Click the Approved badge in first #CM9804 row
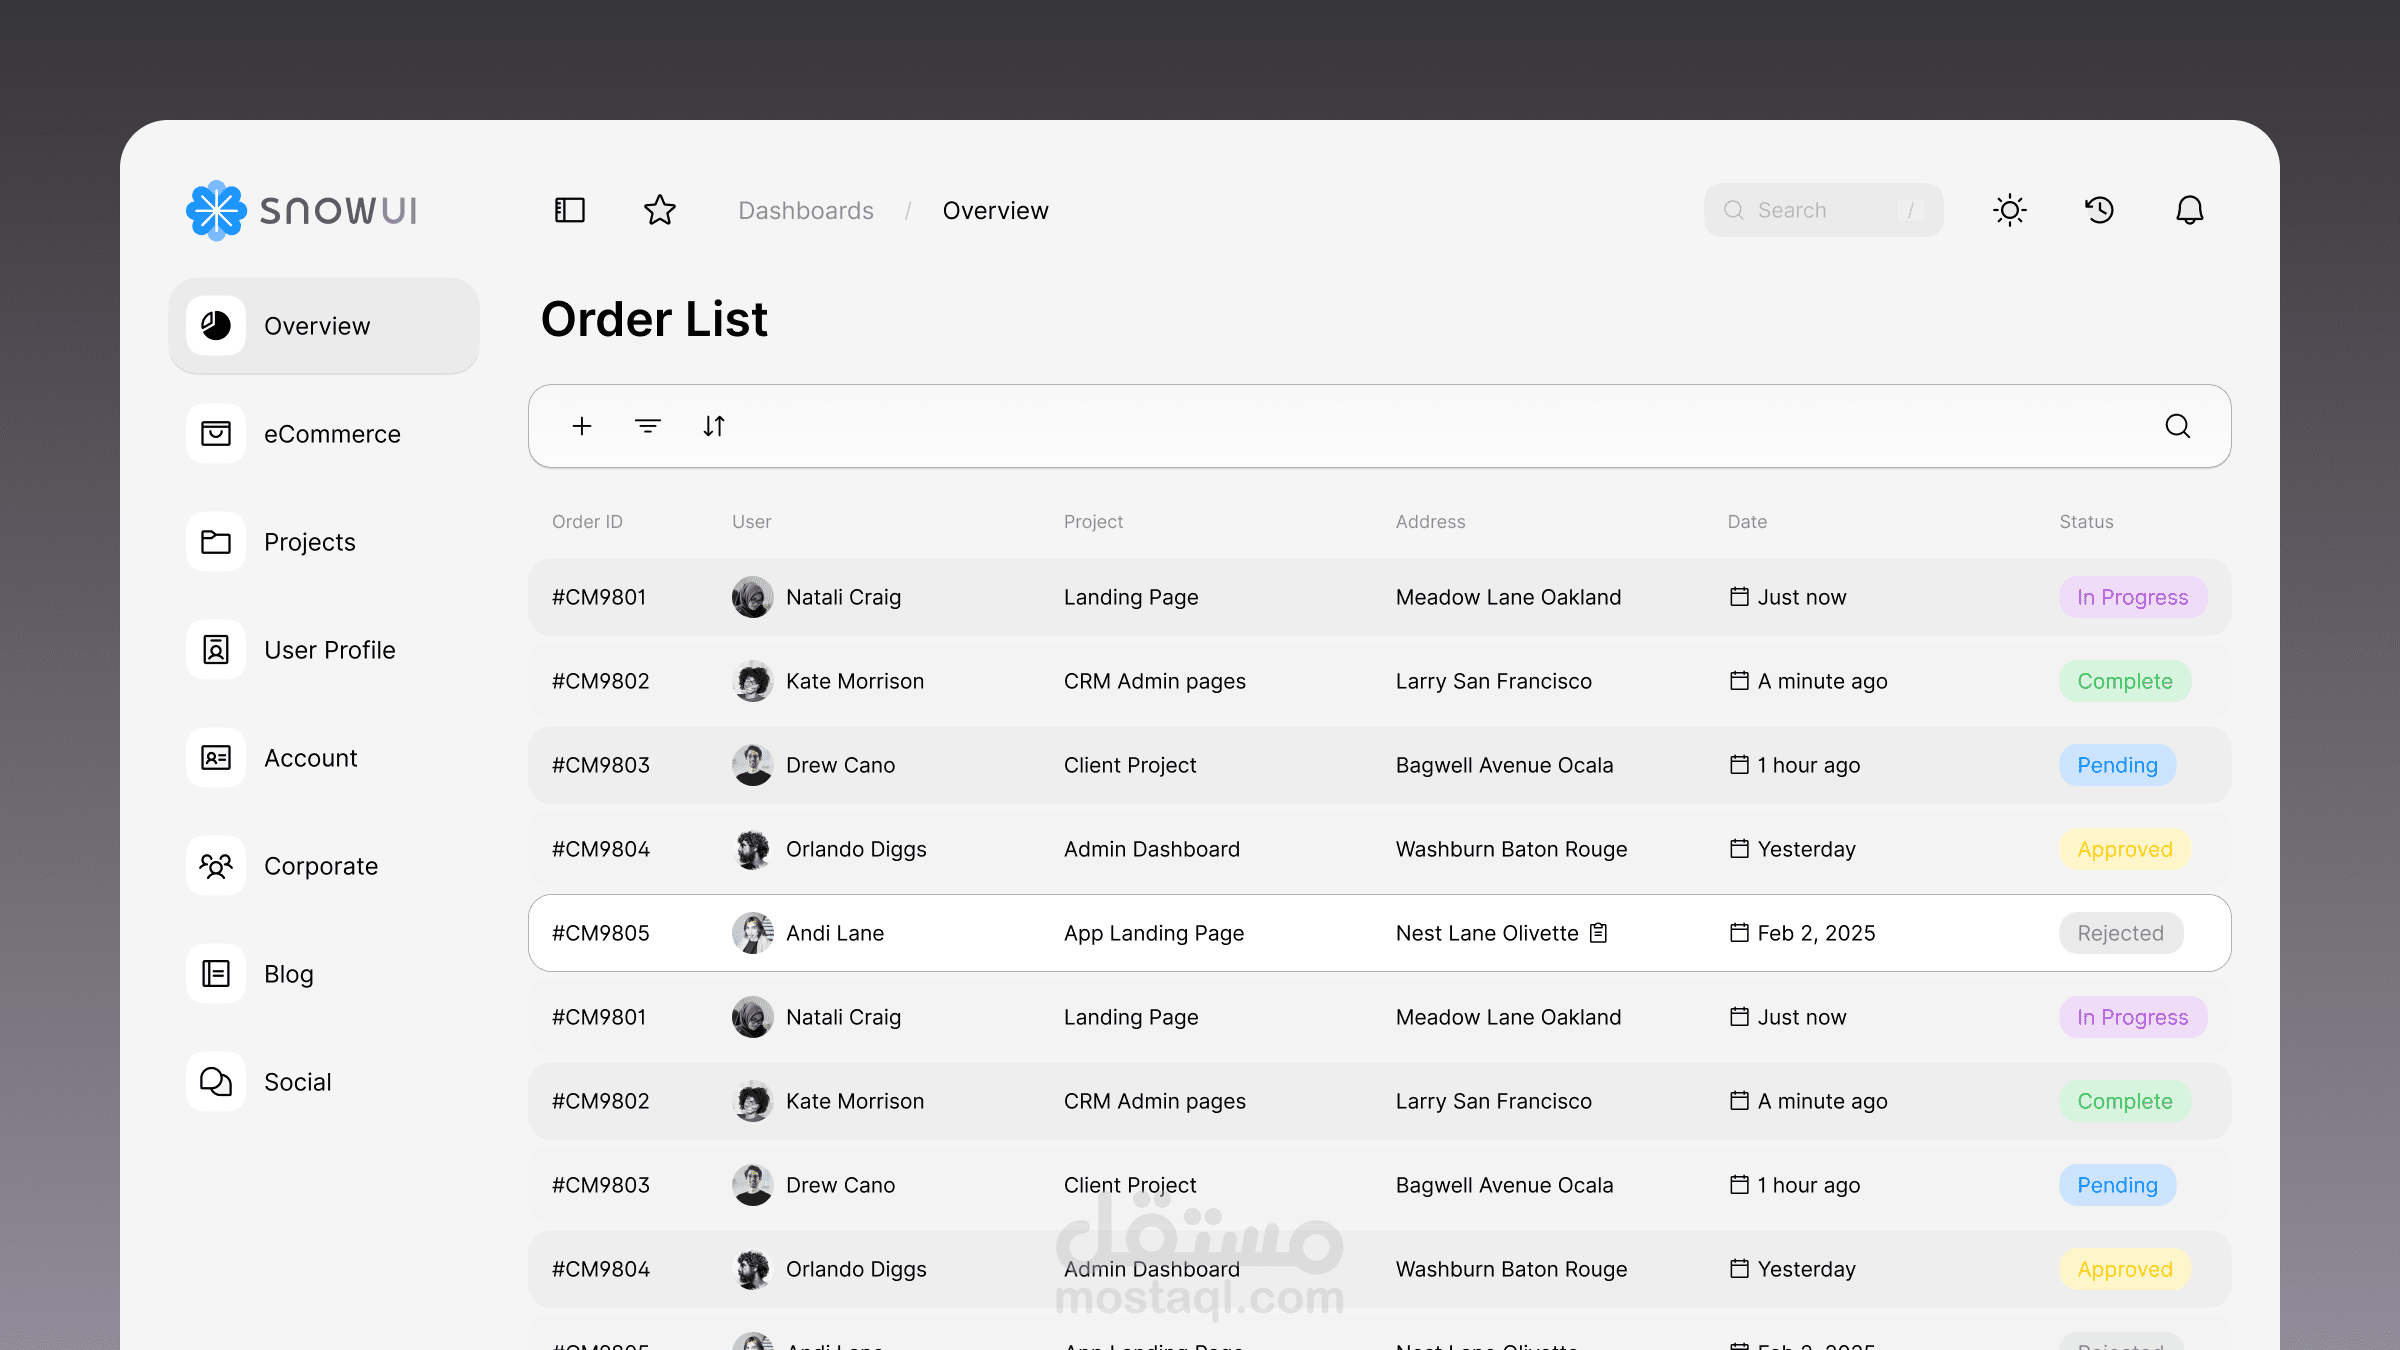Viewport: 2400px width, 1350px height. pyautogui.click(x=2125, y=849)
